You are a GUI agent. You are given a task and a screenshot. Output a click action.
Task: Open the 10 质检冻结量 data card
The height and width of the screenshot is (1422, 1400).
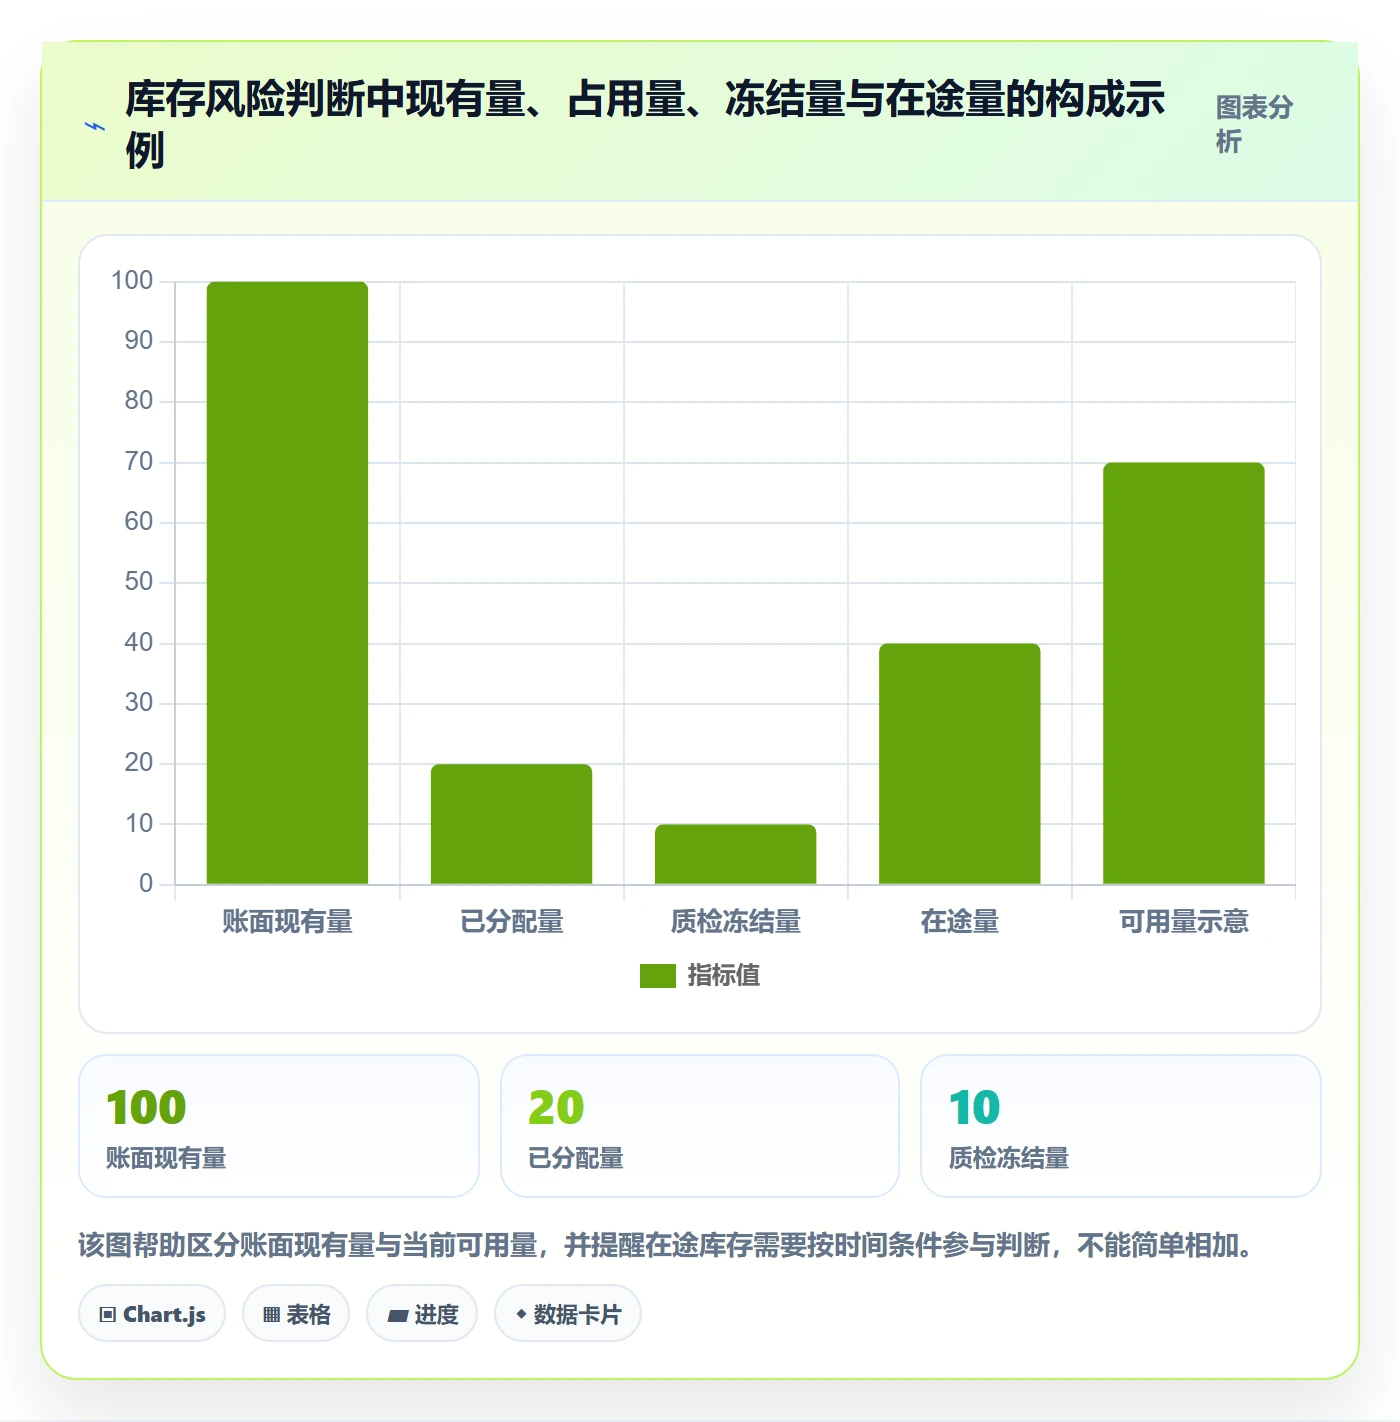pos(1121,1126)
